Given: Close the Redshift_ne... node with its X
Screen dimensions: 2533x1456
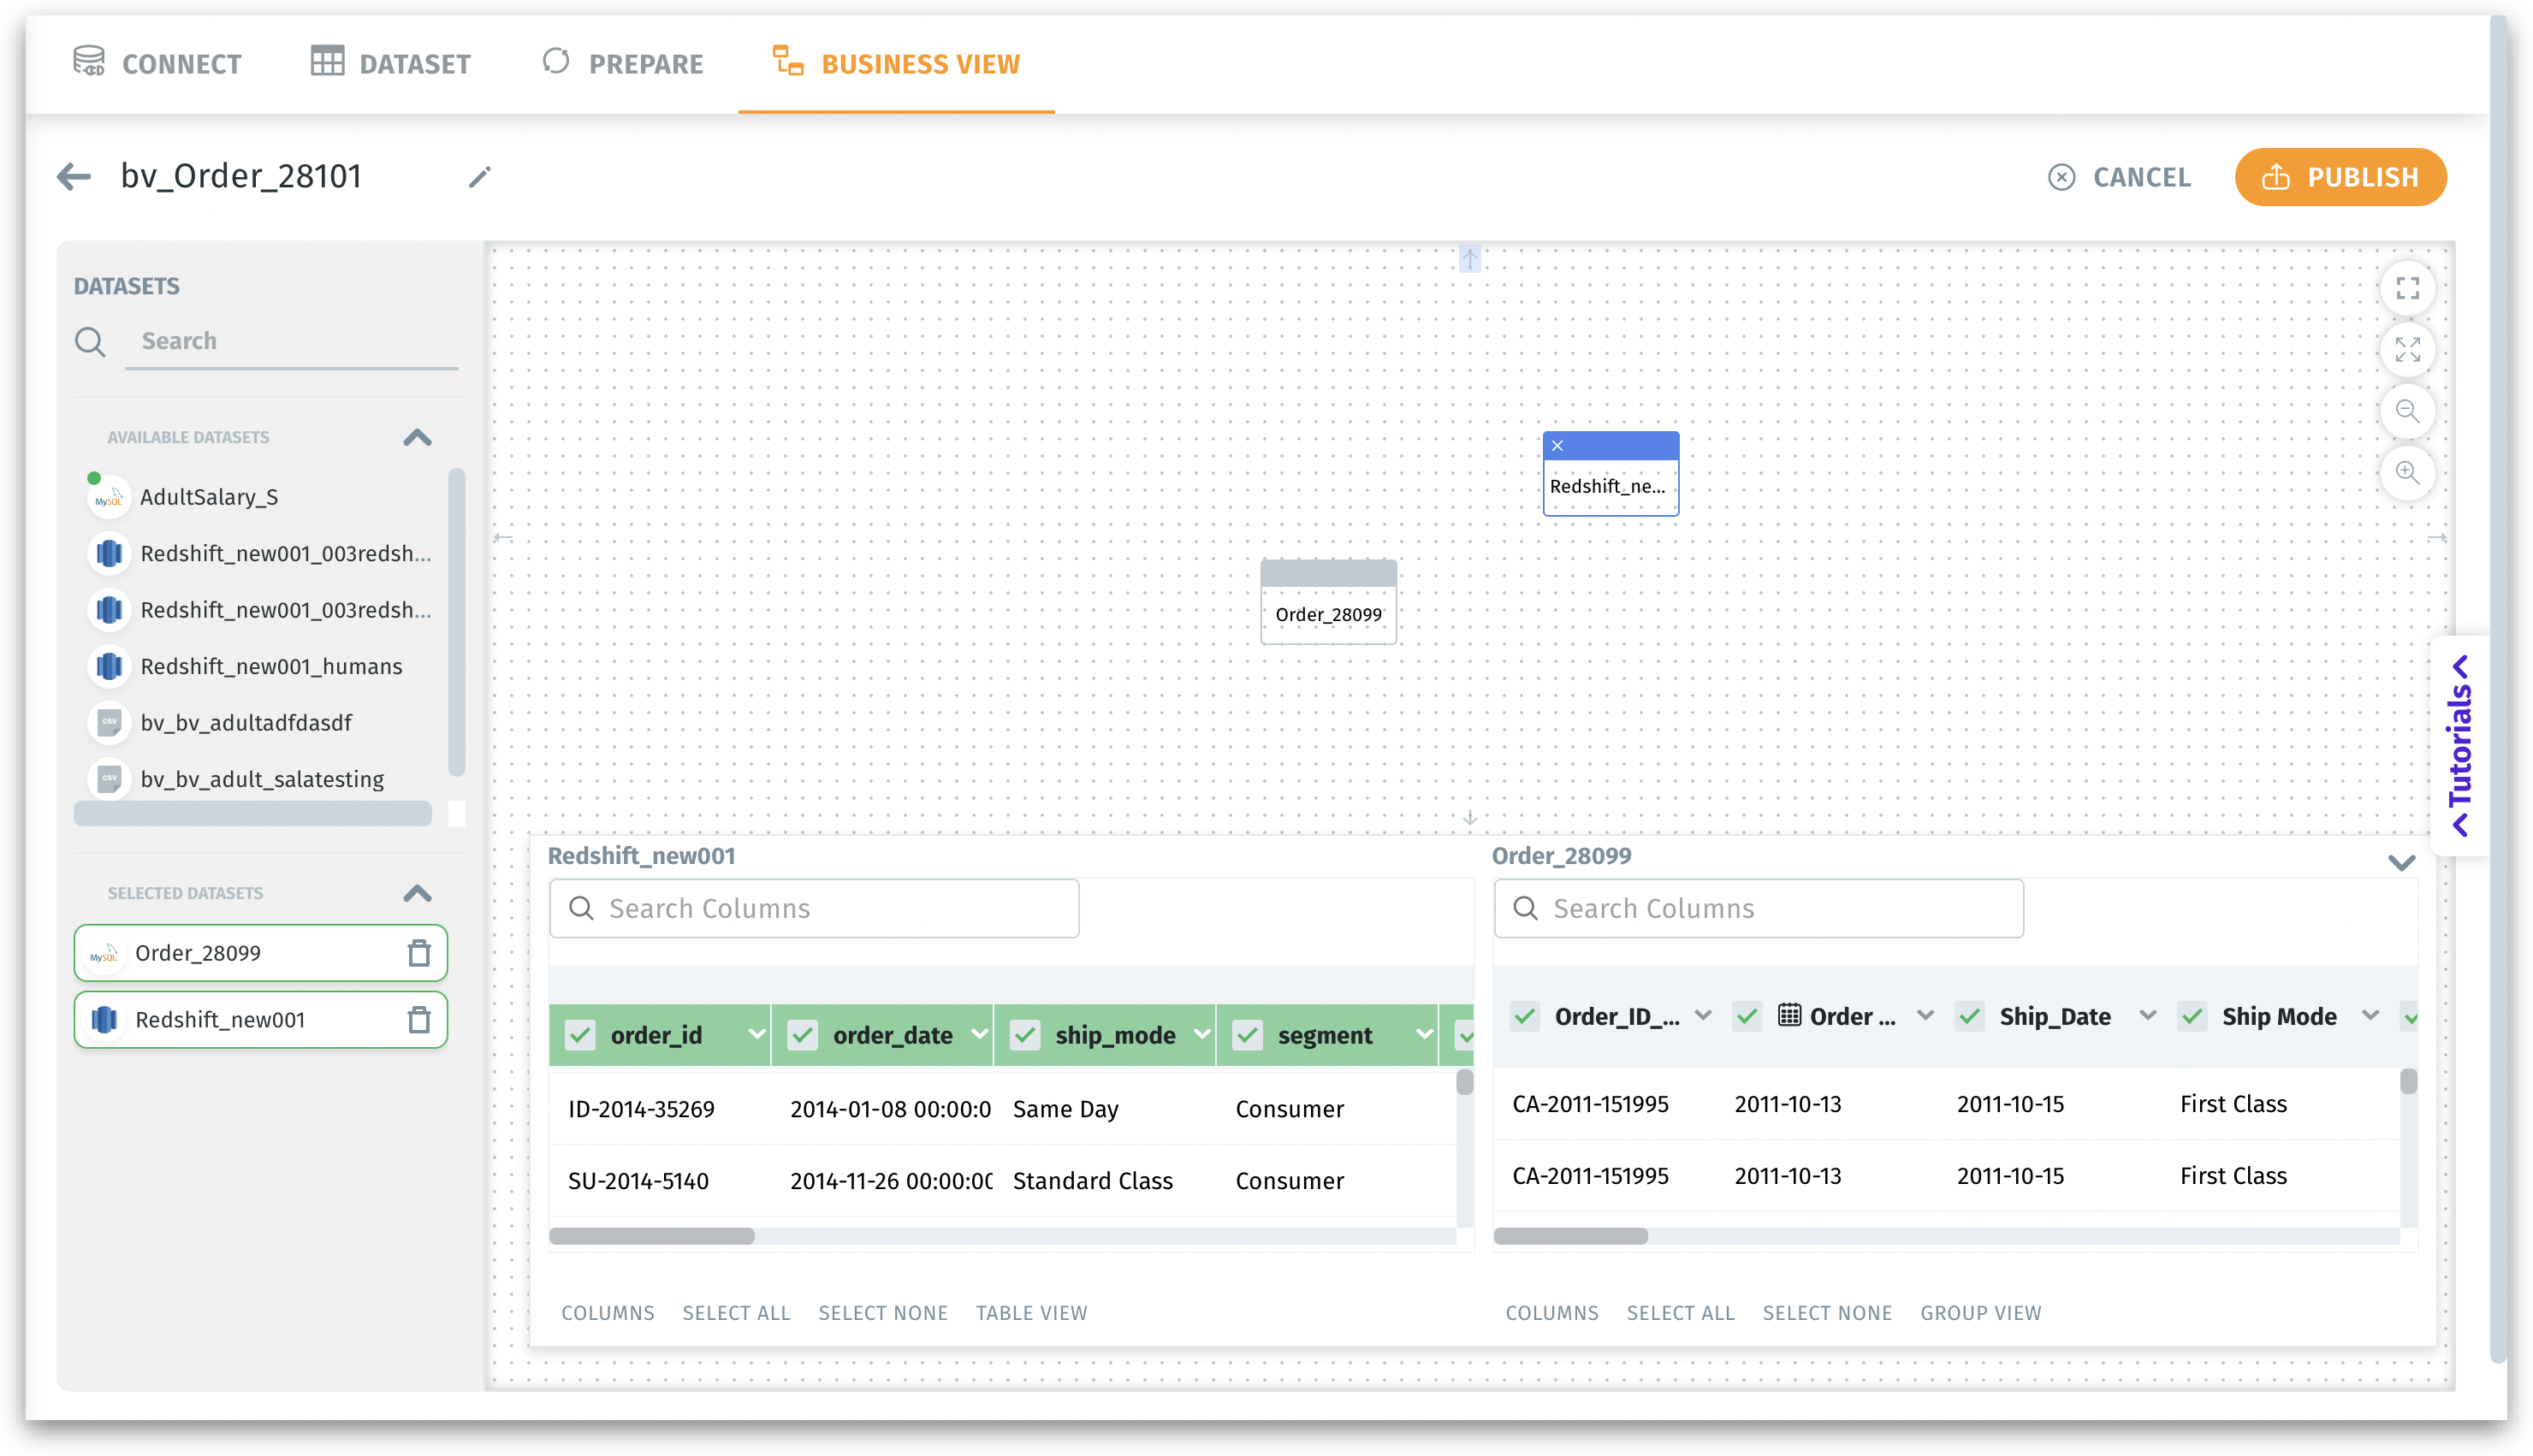Looking at the screenshot, I should [1557, 446].
